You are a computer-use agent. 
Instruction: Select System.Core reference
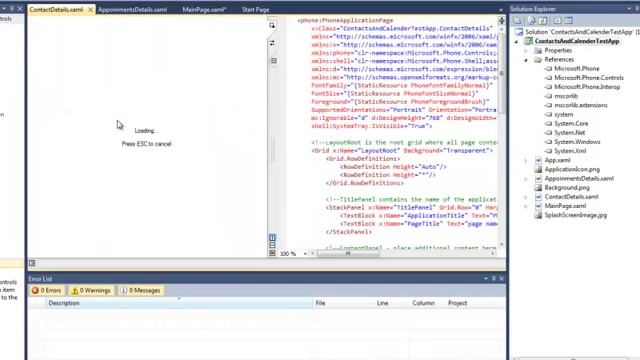click(571, 124)
